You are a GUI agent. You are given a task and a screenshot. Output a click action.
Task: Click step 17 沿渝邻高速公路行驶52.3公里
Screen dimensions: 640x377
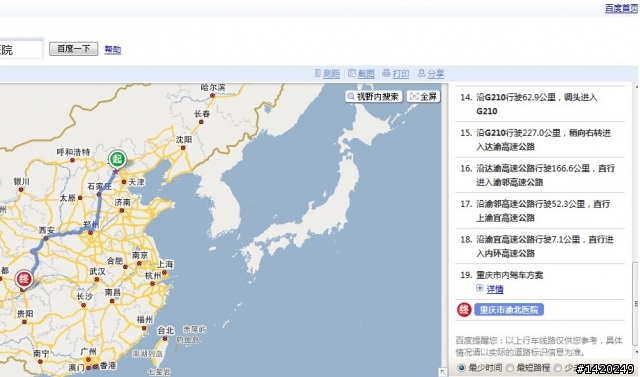click(x=540, y=211)
